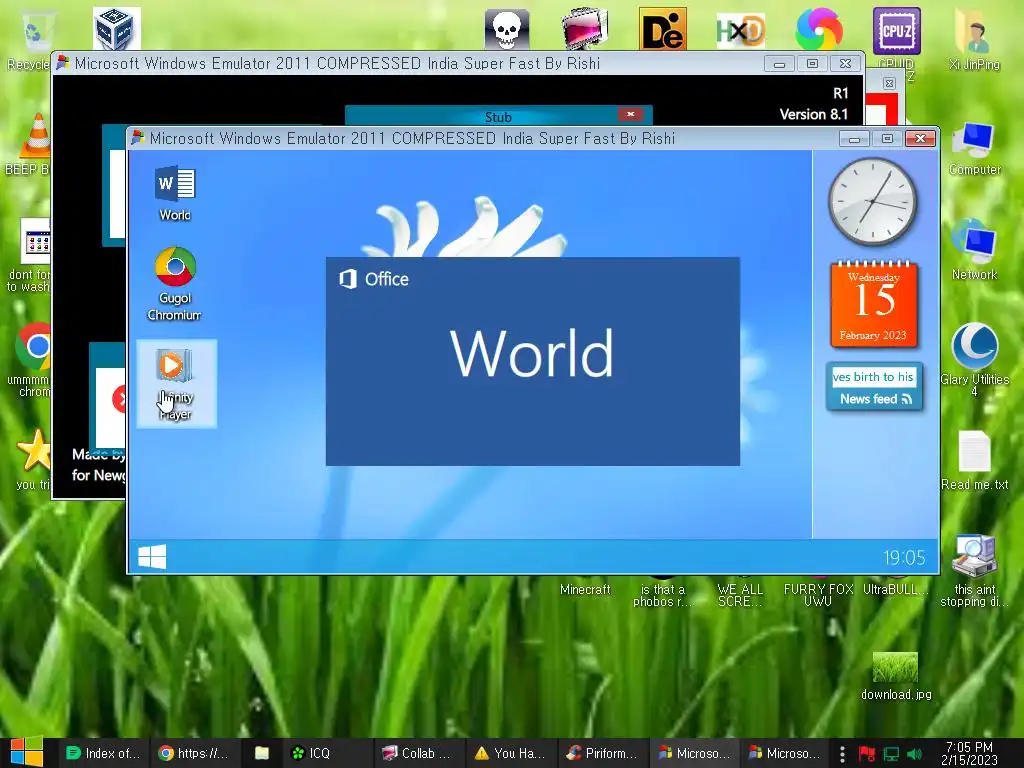Image resolution: width=1024 pixels, height=768 pixels.
Task: Select the WE ALL SCRE... desktop item
Action: [x=740, y=595]
